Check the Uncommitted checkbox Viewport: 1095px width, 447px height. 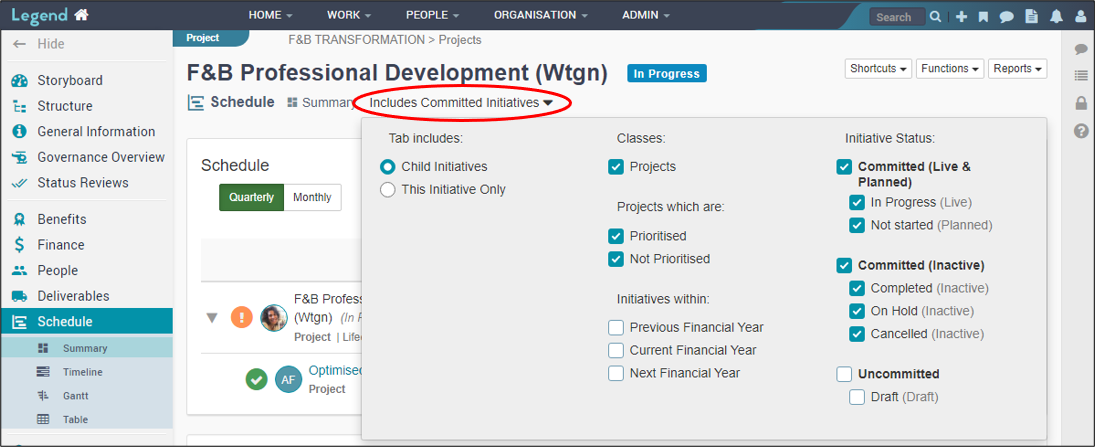click(x=844, y=374)
